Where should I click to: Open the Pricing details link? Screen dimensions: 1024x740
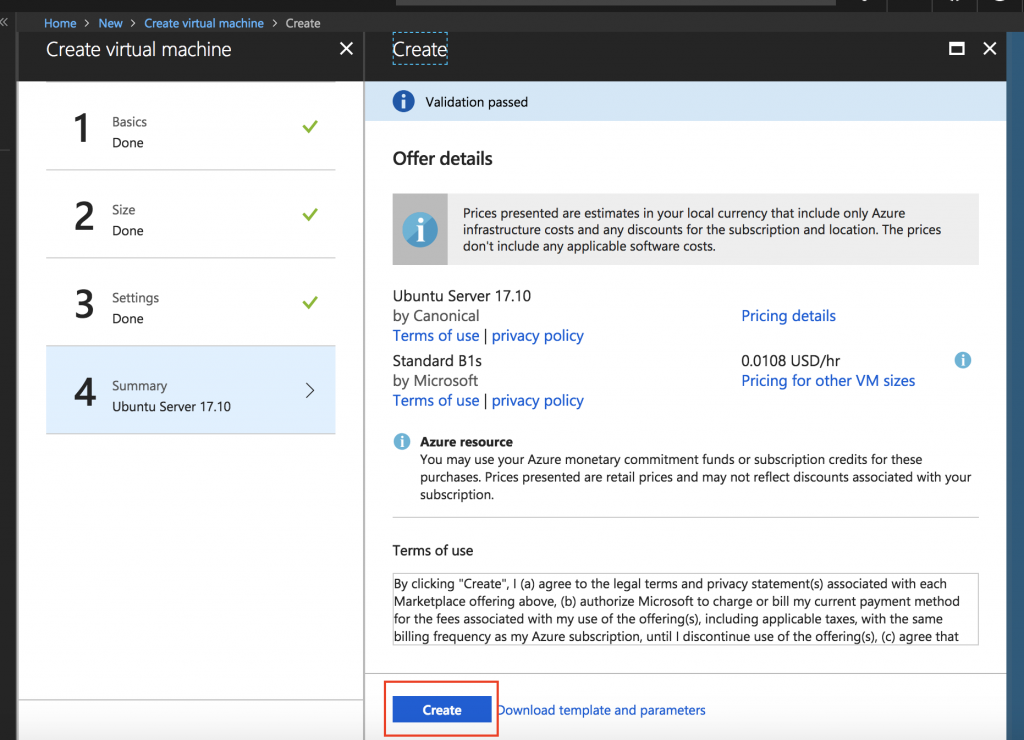click(788, 315)
